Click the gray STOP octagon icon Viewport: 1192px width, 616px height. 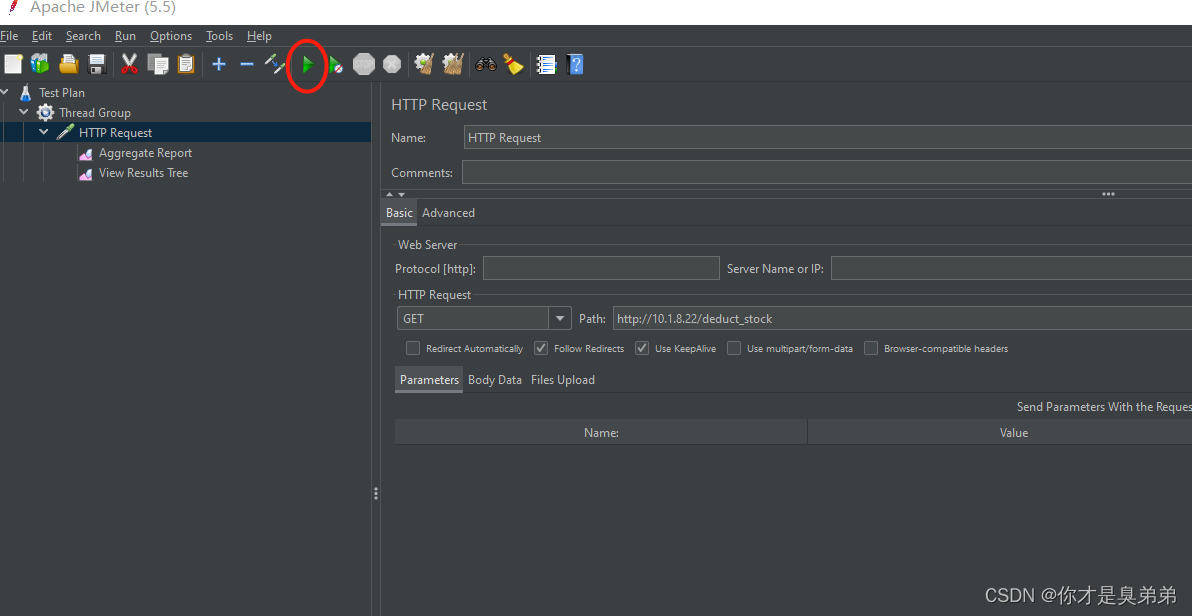[x=364, y=65]
